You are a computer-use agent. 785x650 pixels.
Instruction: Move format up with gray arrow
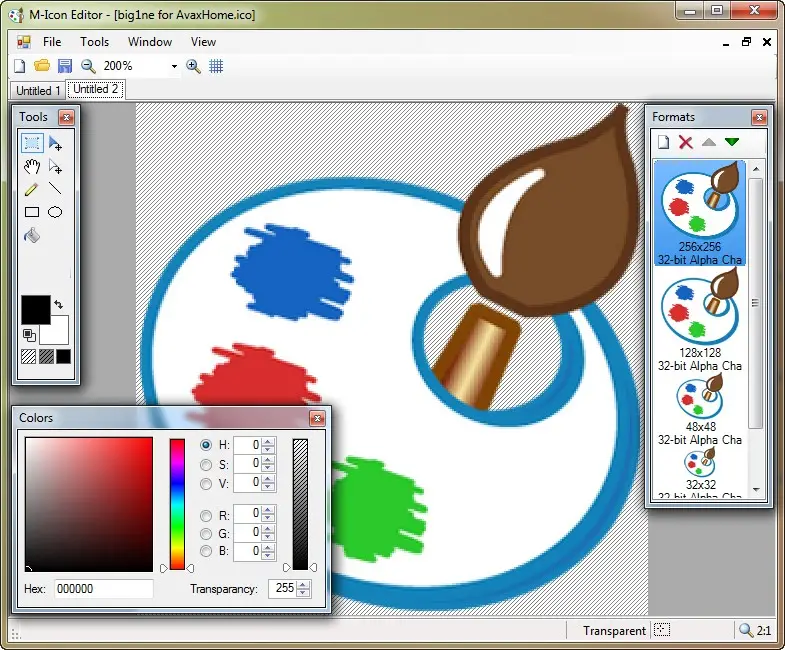pos(708,142)
